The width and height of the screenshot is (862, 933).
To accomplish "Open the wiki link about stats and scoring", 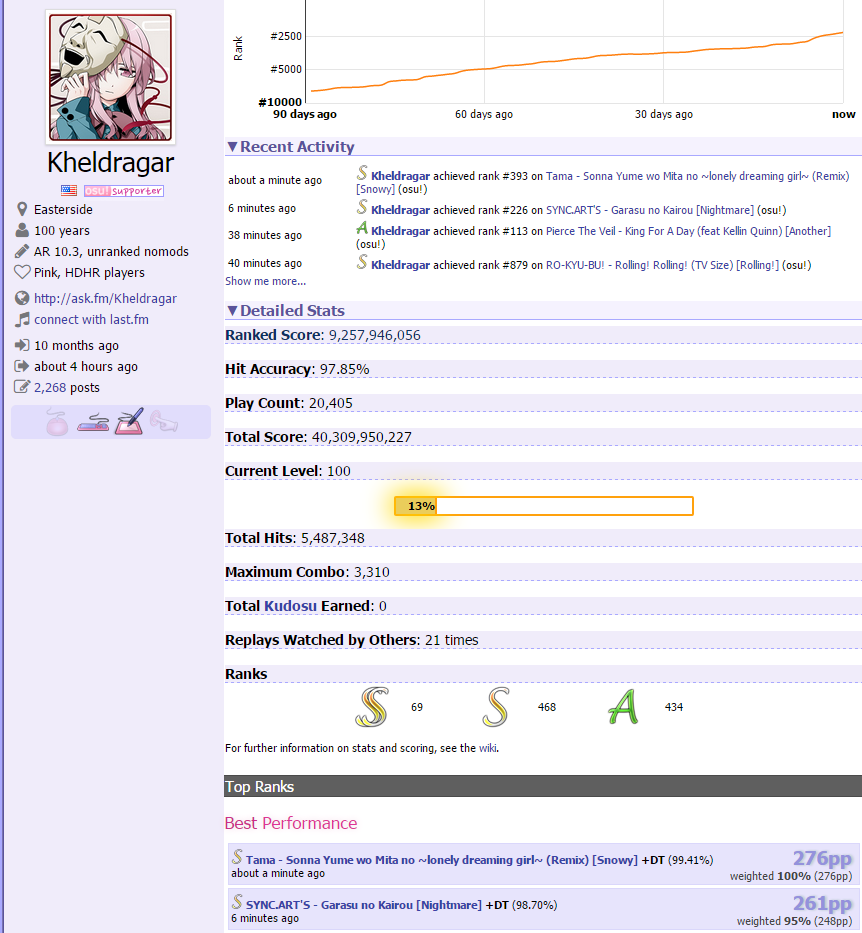I will click(x=487, y=748).
